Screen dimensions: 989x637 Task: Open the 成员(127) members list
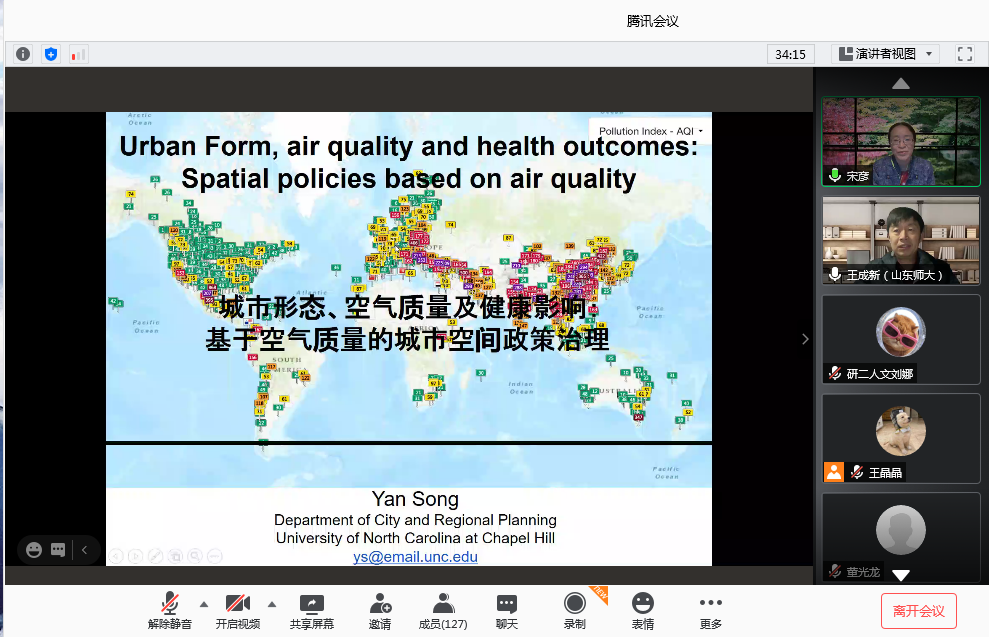coord(443,611)
